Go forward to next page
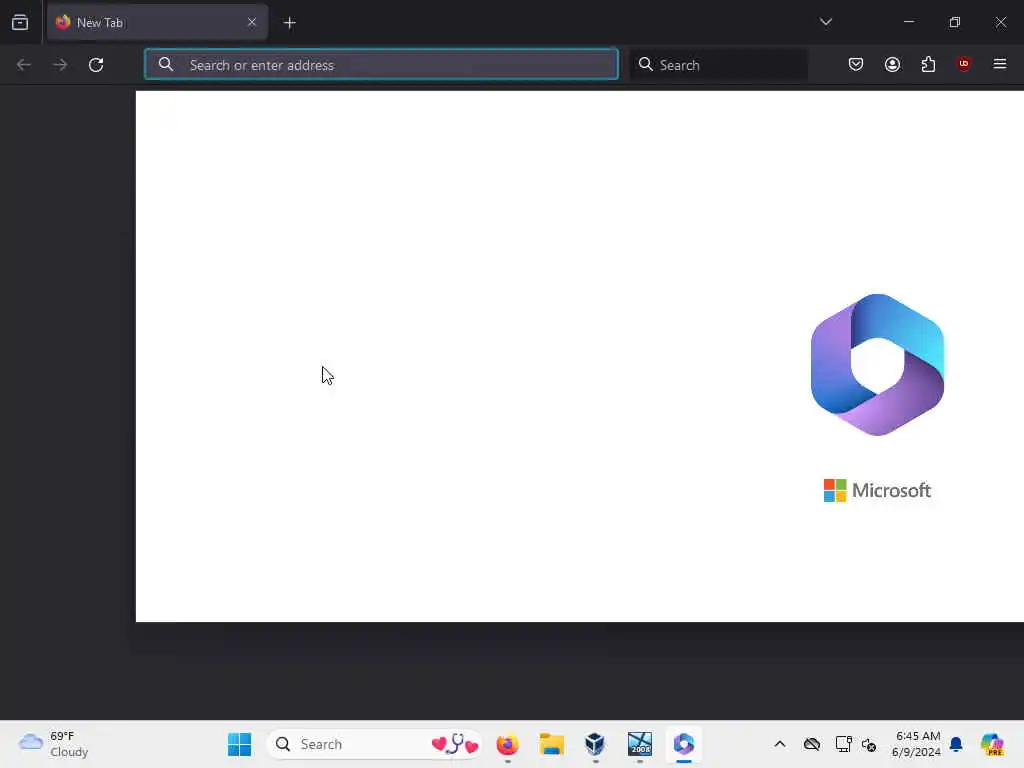 tap(60, 65)
